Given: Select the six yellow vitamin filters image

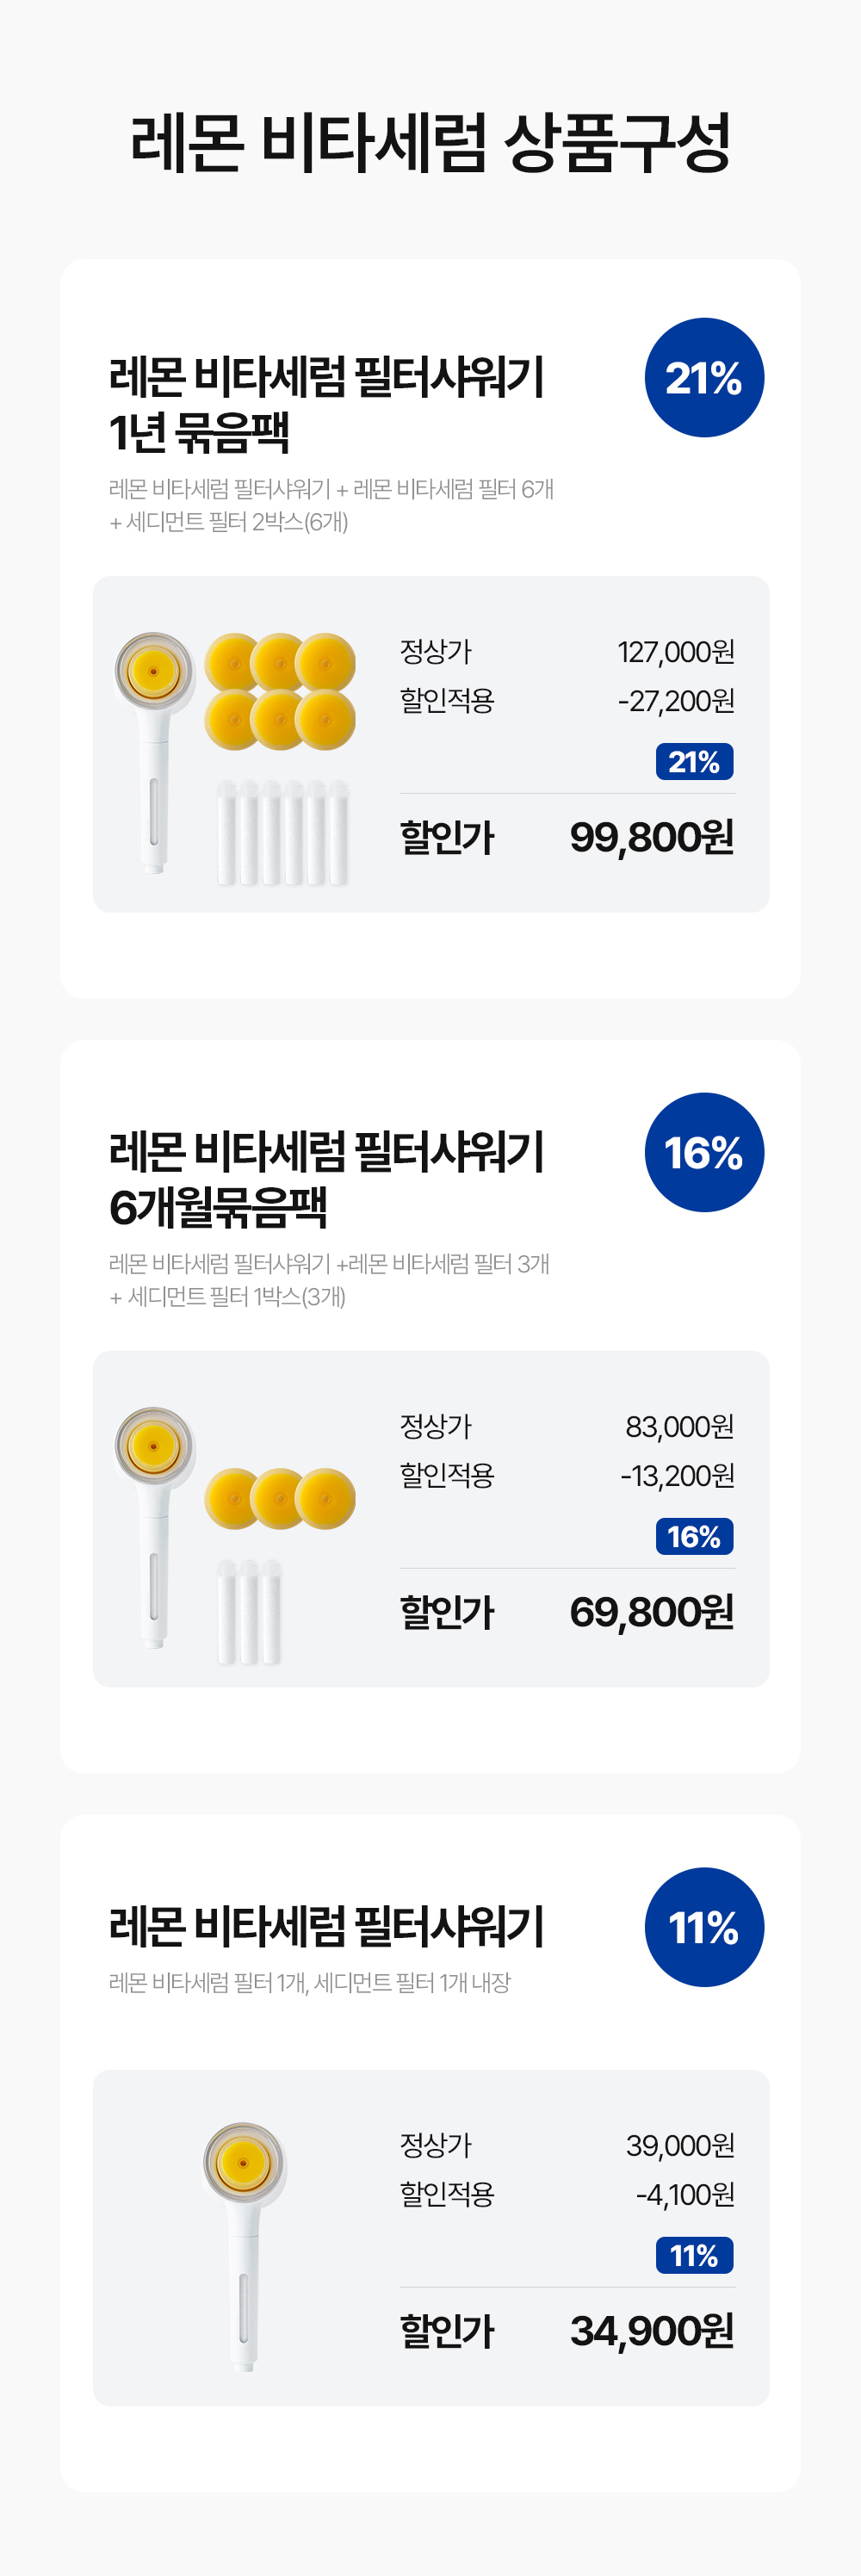Looking at the screenshot, I should [x=280, y=691].
